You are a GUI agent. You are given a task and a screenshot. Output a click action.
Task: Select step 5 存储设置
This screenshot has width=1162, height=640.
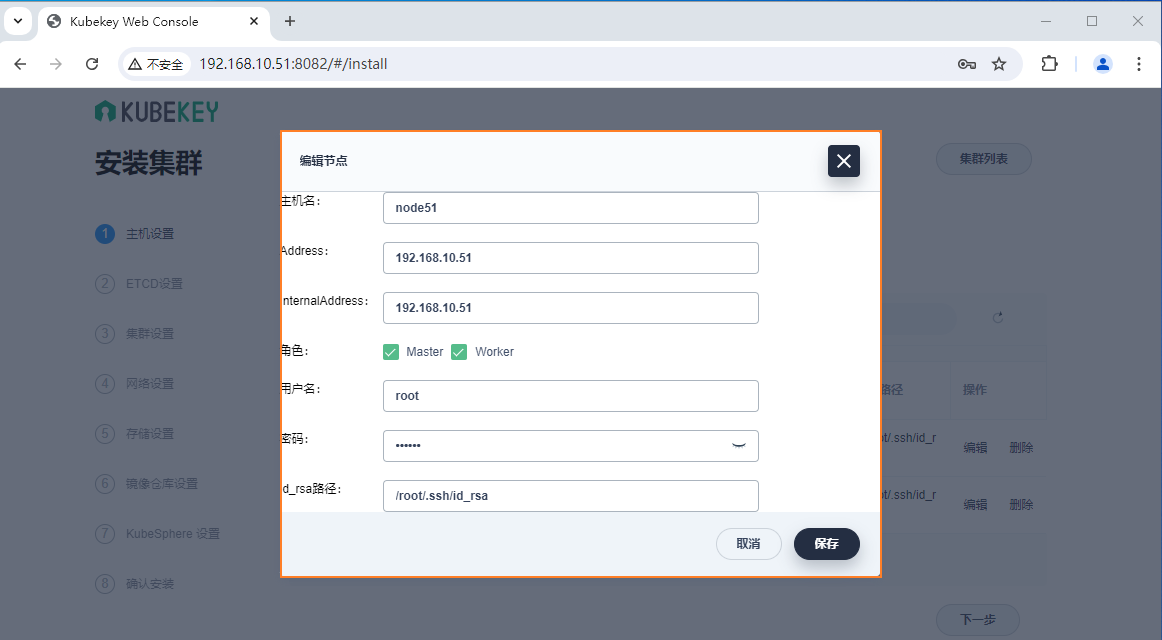click(x=135, y=433)
